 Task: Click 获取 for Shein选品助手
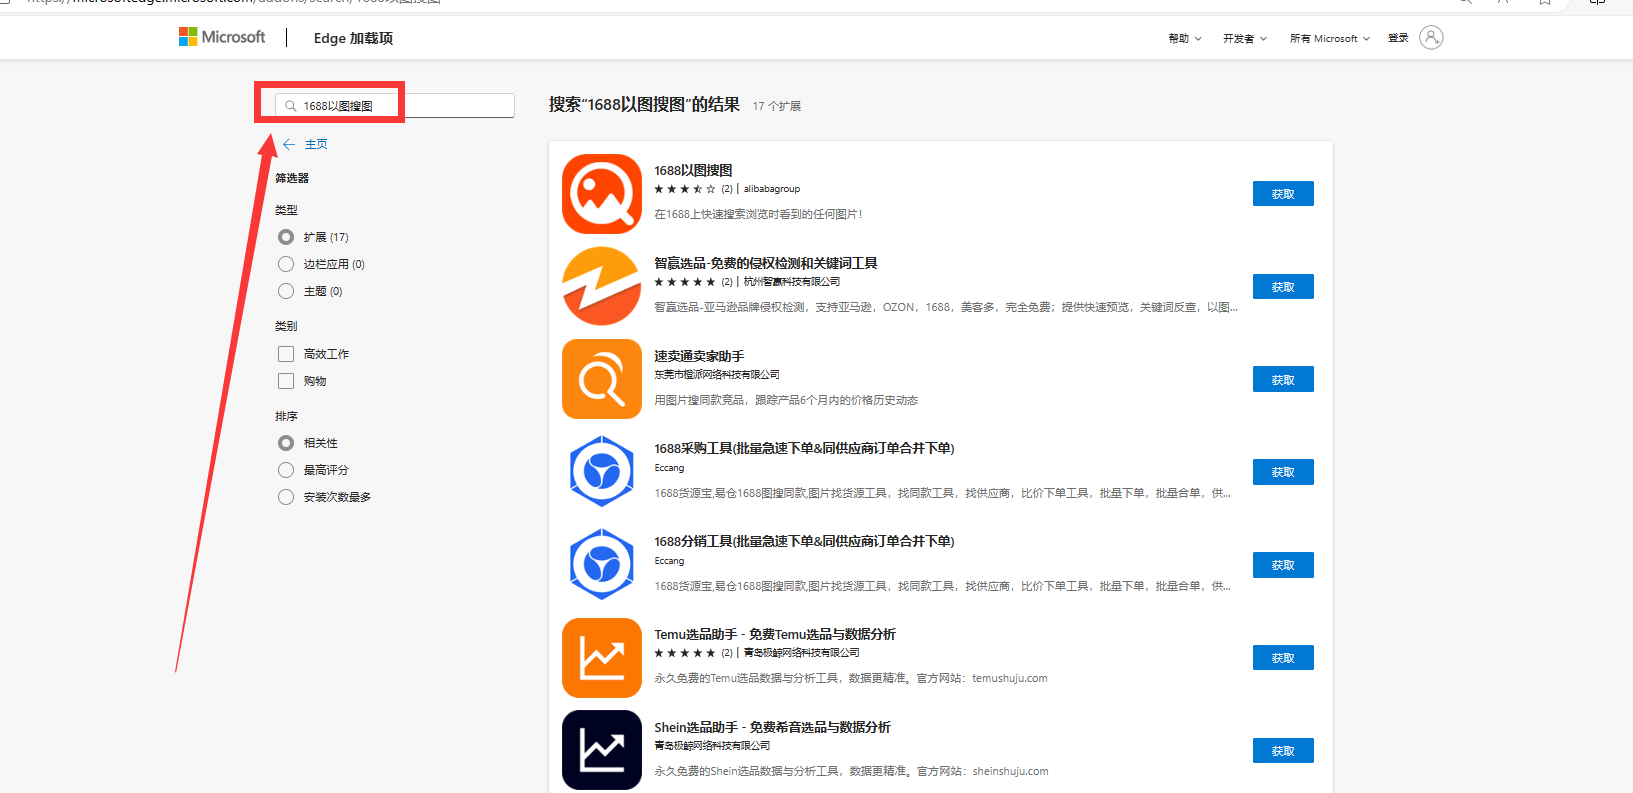point(1283,751)
